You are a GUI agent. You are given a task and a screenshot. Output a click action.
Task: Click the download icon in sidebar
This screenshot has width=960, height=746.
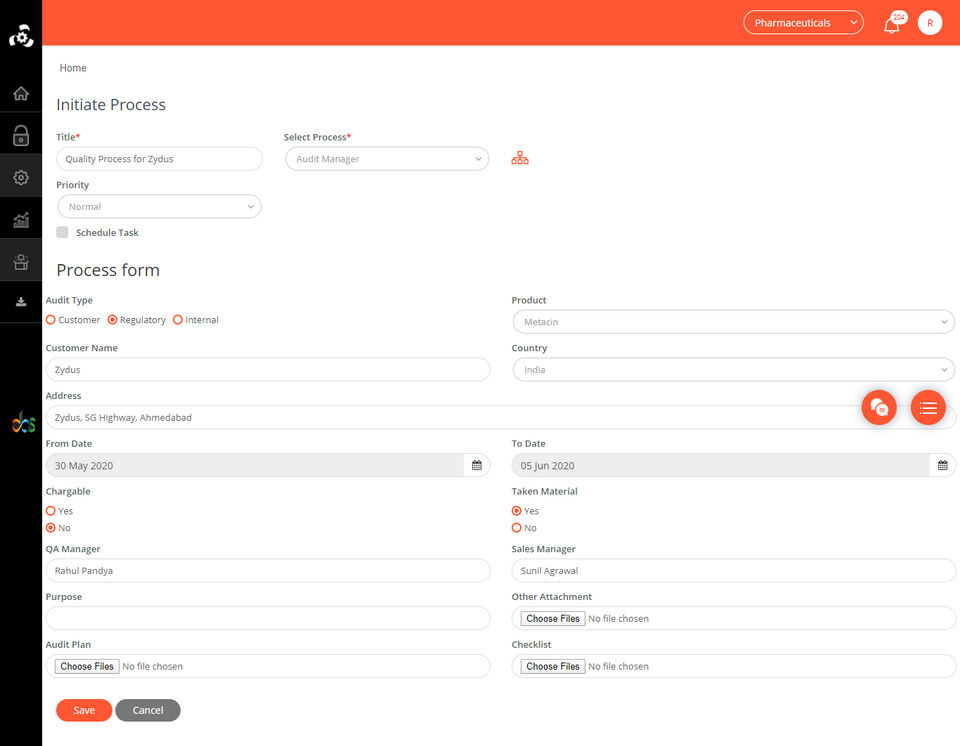(21, 301)
